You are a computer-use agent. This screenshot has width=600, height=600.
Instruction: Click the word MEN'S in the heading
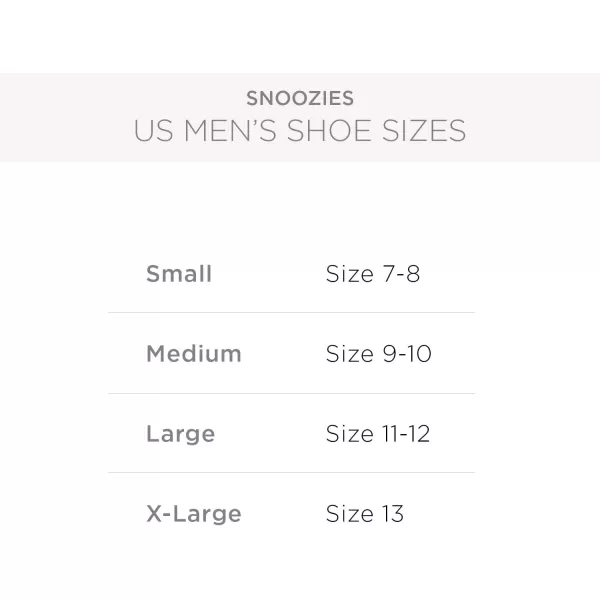pyautogui.click(x=227, y=131)
